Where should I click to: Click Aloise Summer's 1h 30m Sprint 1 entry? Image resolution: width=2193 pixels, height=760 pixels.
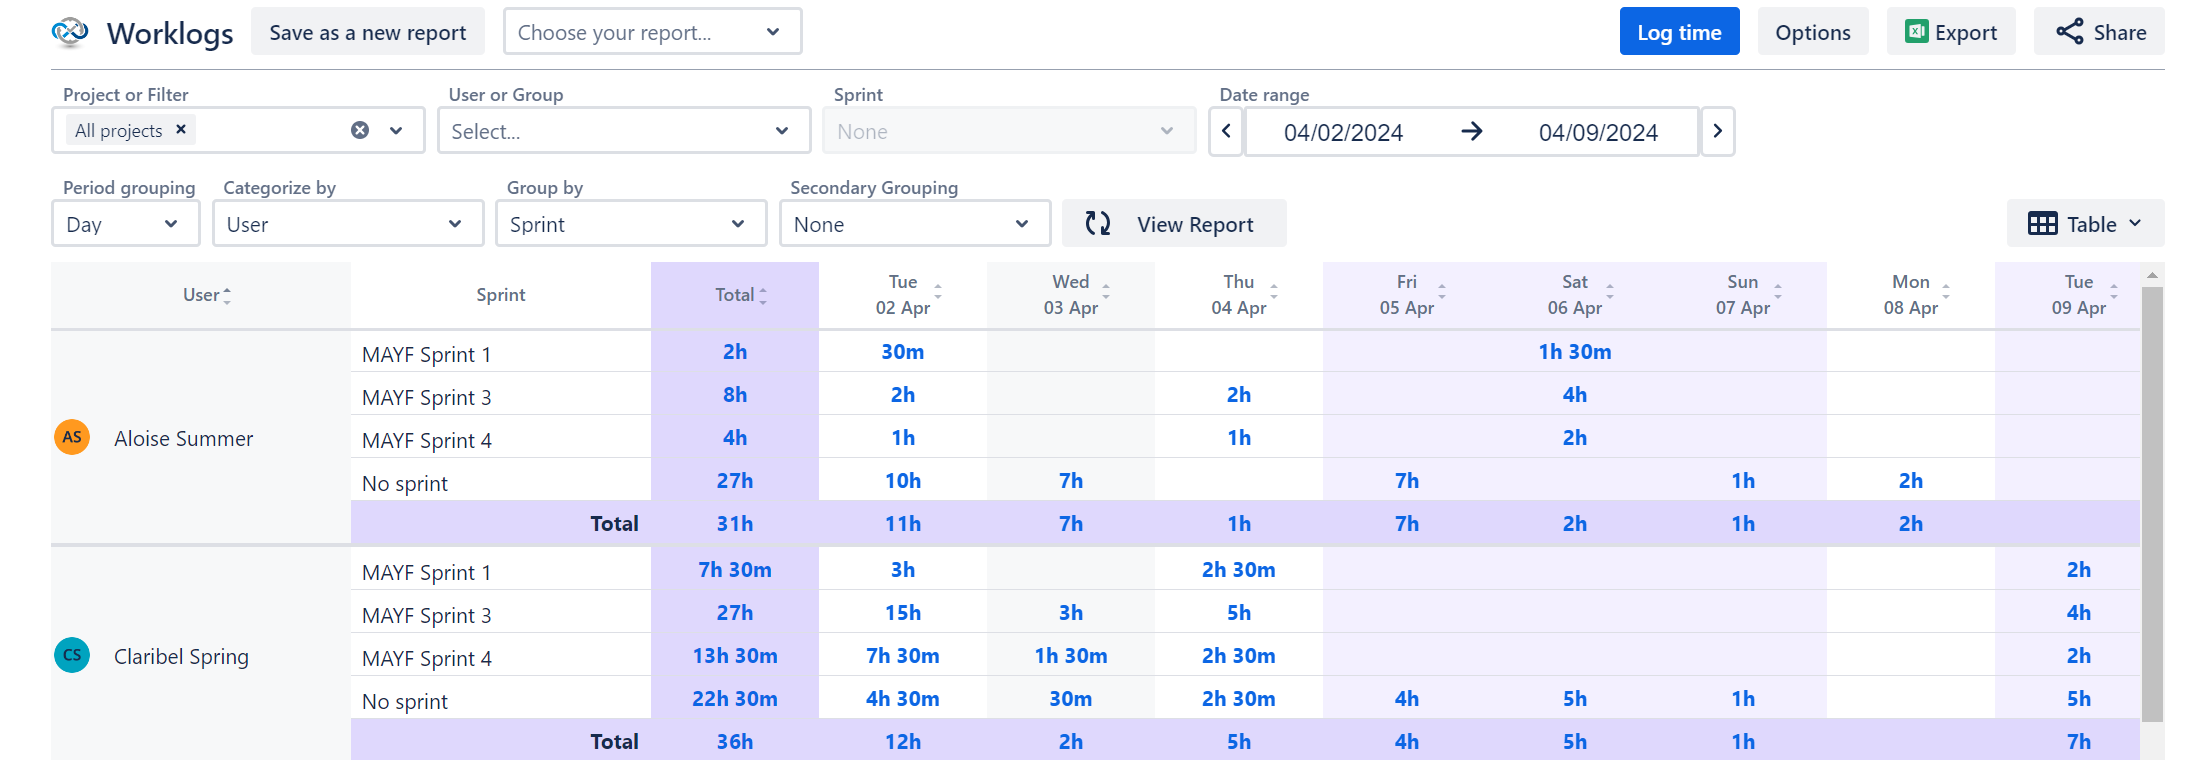[1575, 351]
